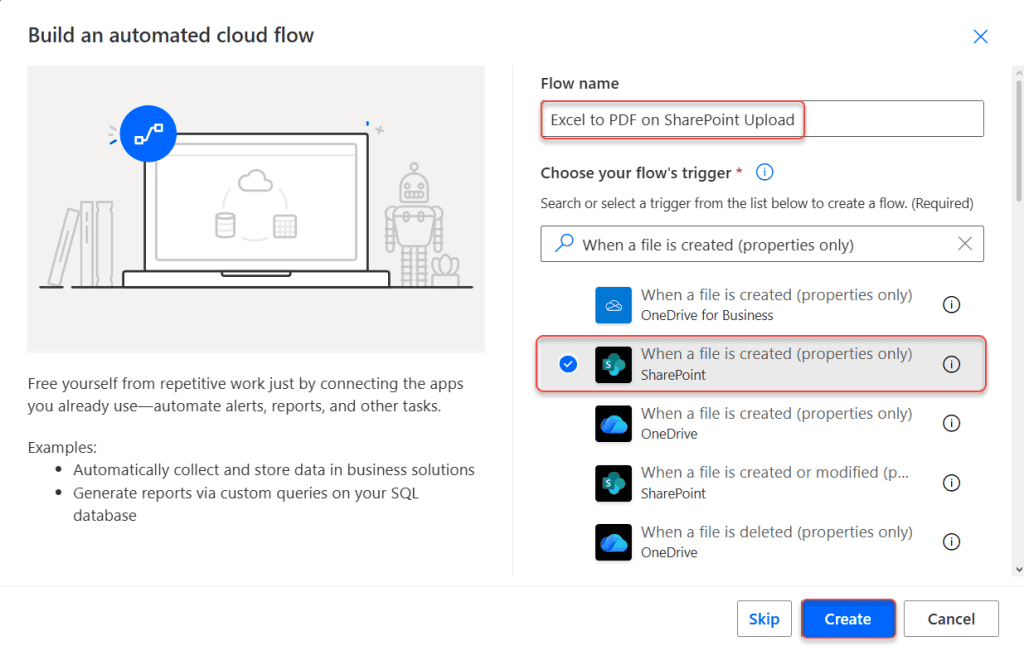The height and width of the screenshot is (646, 1024).
Task: Open info for OneDrive file created trigger
Action: tap(952, 423)
